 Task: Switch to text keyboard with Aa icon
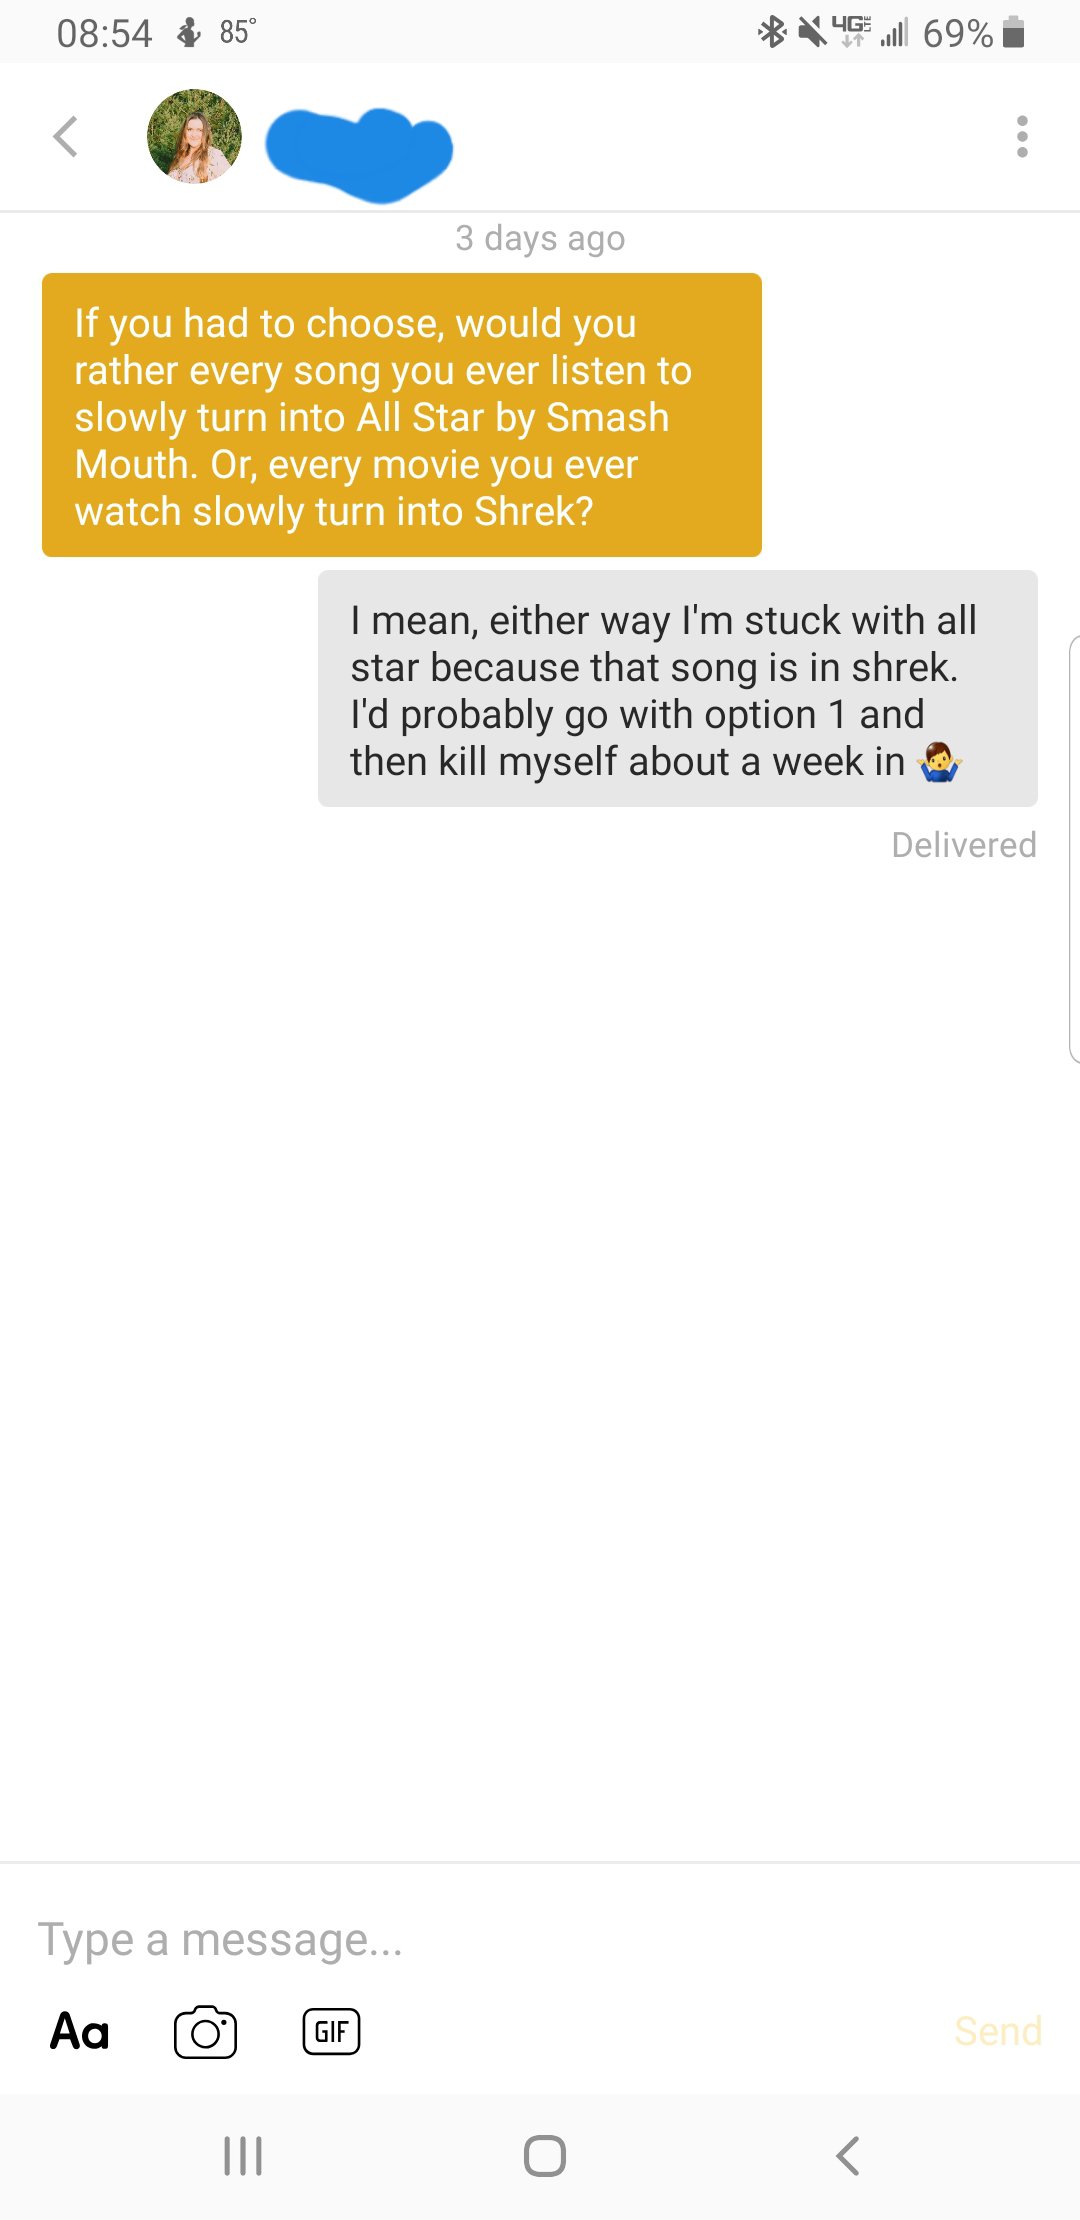80,2032
